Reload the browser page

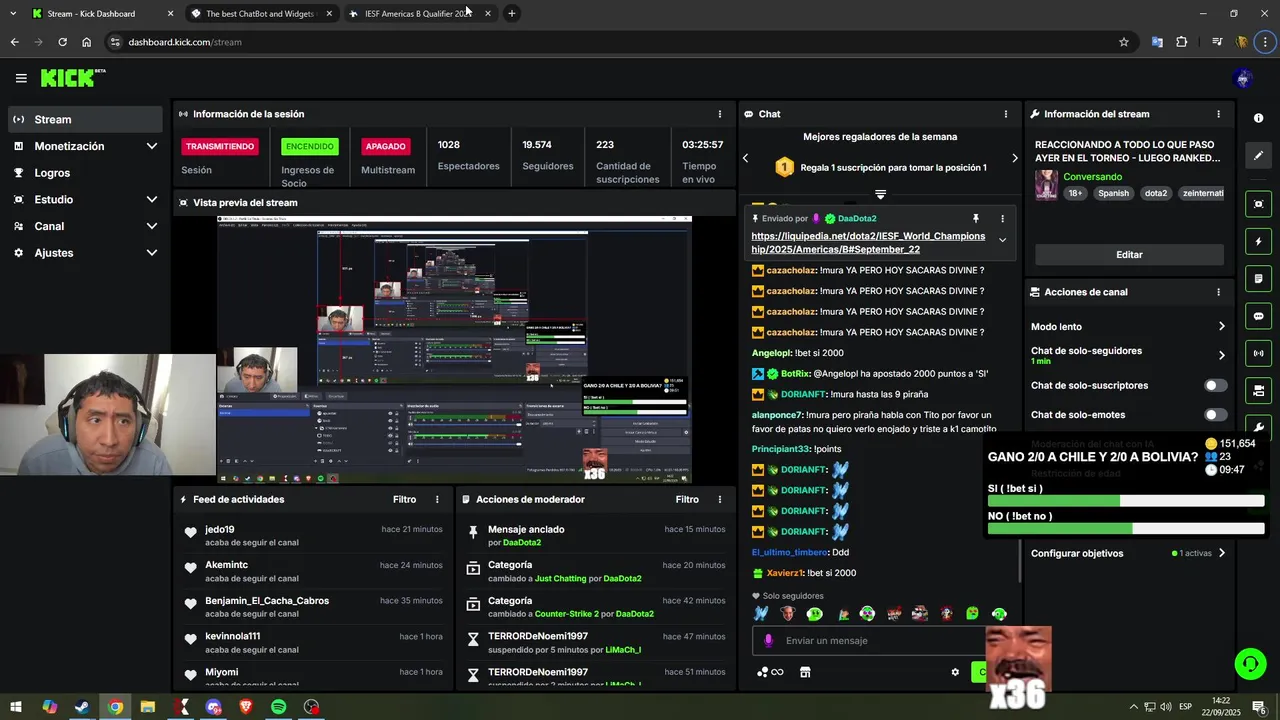[x=62, y=42]
